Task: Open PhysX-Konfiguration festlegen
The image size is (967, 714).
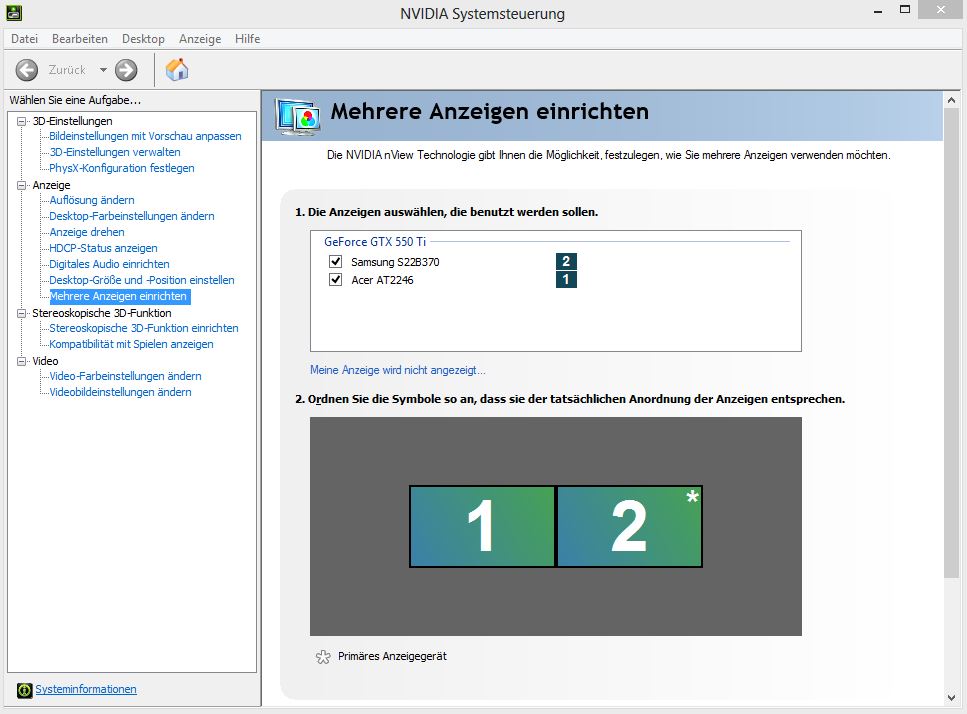Action: click(121, 168)
